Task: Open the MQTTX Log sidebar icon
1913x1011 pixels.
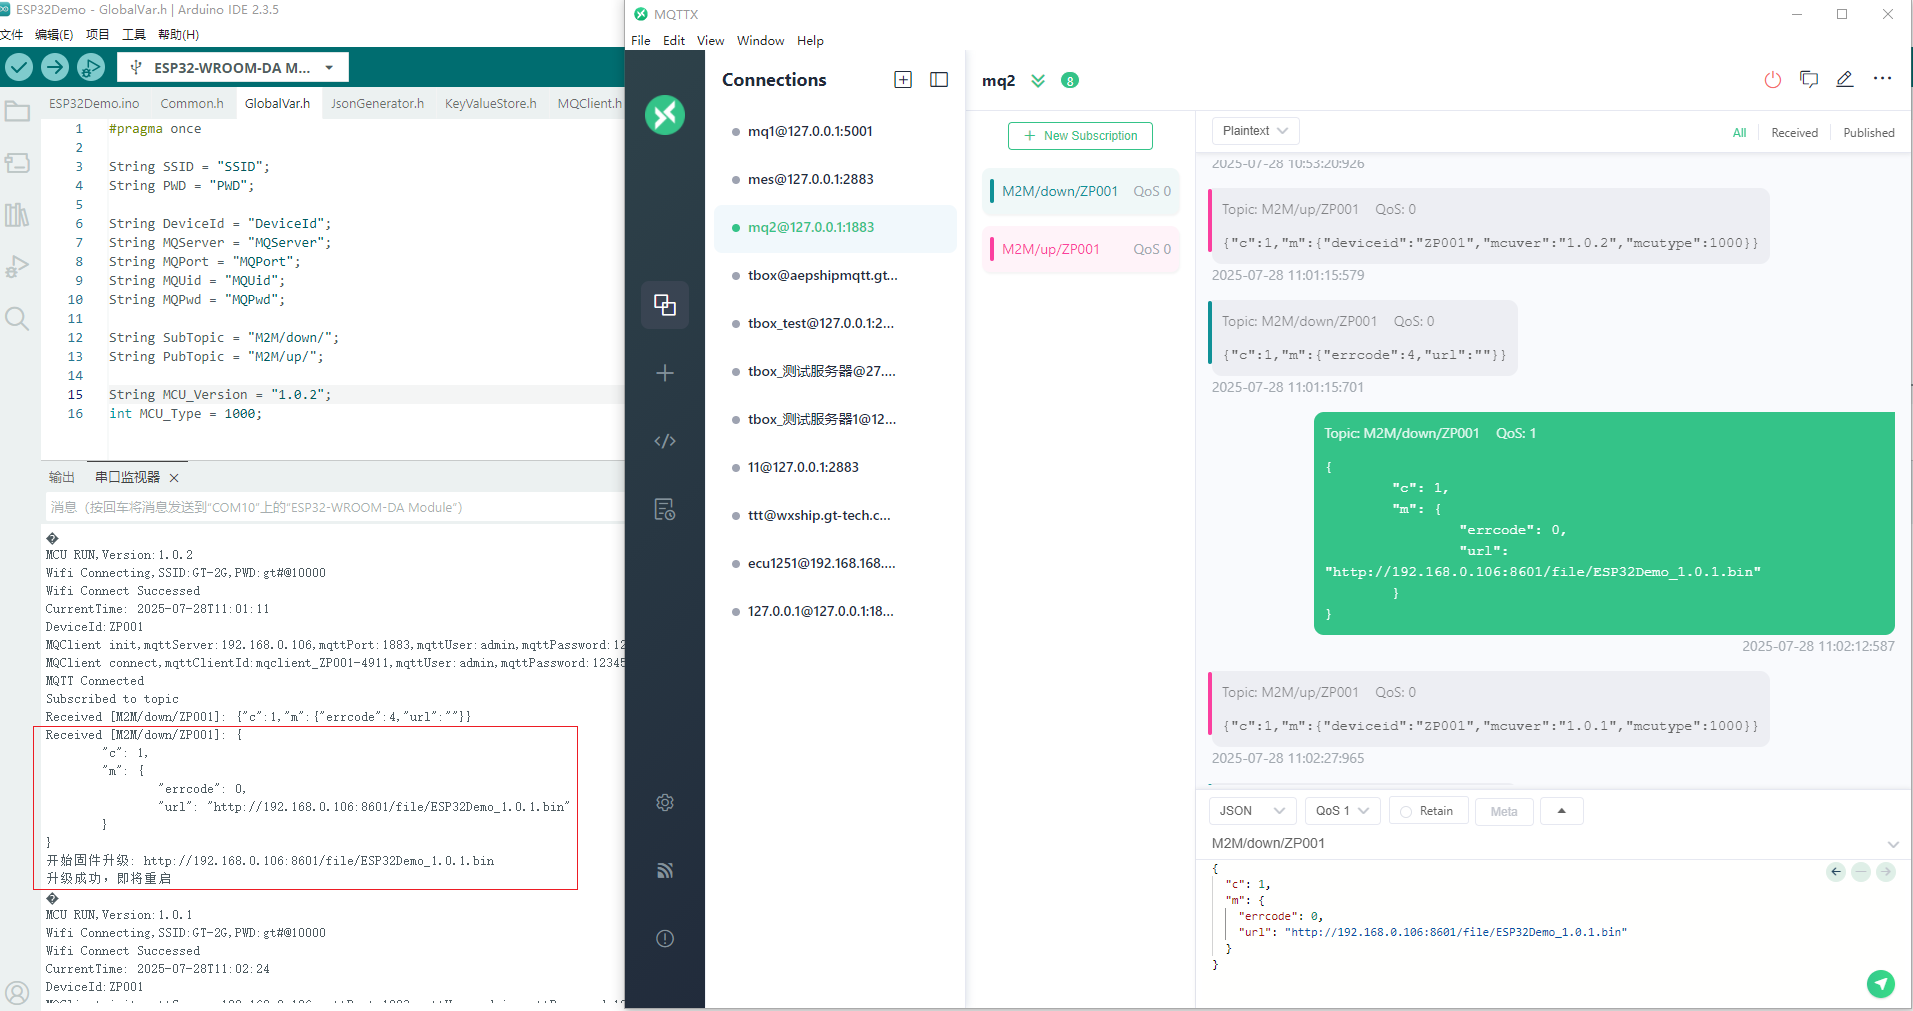Action: (665, 509)
